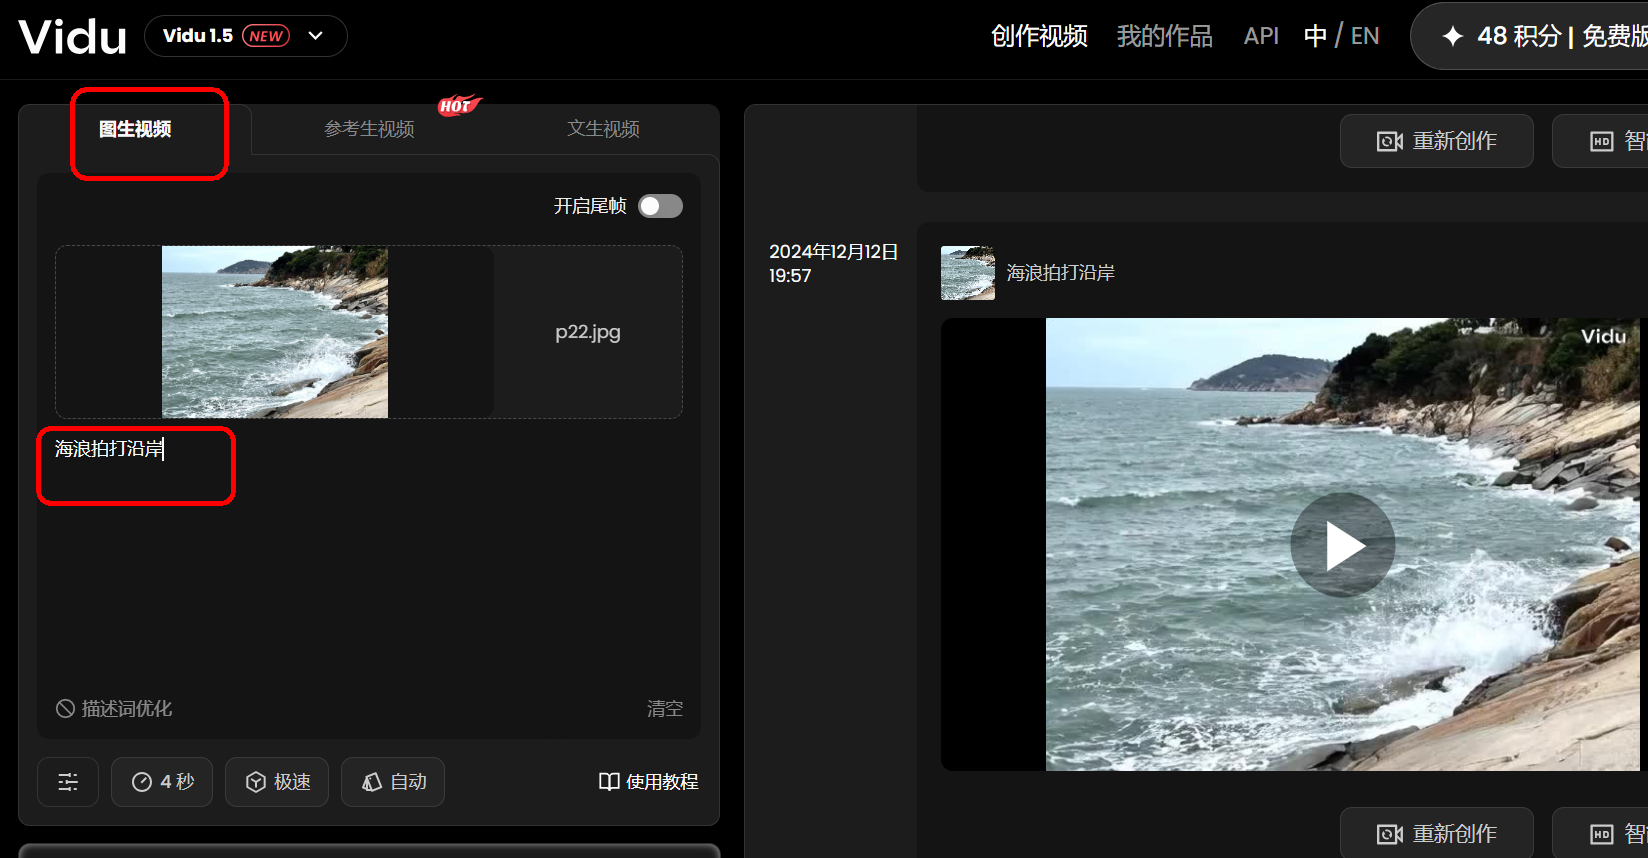Switch to the 文生视频 tab
The image size is (1648, 858).
click(x=603, y=129)
